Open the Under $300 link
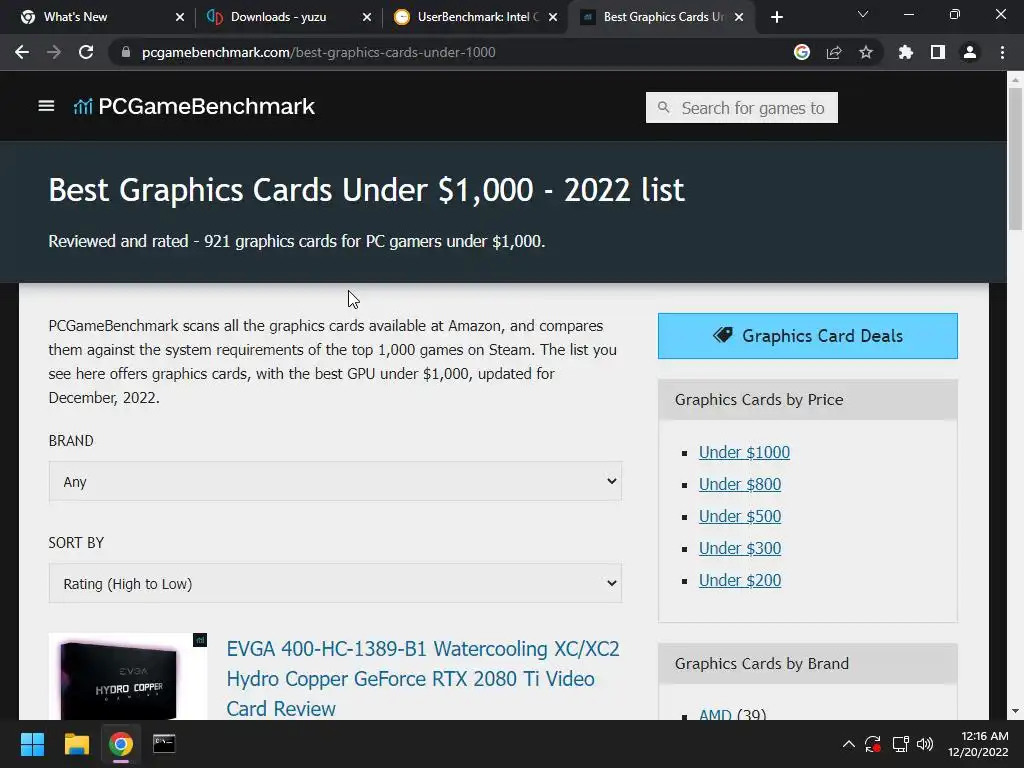Screen dimensions: 1024x768 click(740, 548)
